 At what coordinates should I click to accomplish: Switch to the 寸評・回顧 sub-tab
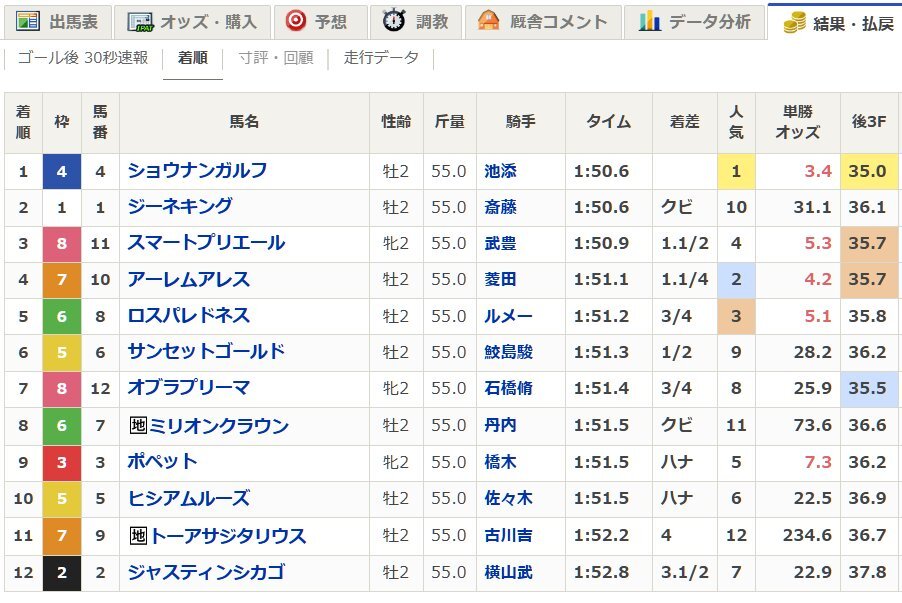(275, 58)
